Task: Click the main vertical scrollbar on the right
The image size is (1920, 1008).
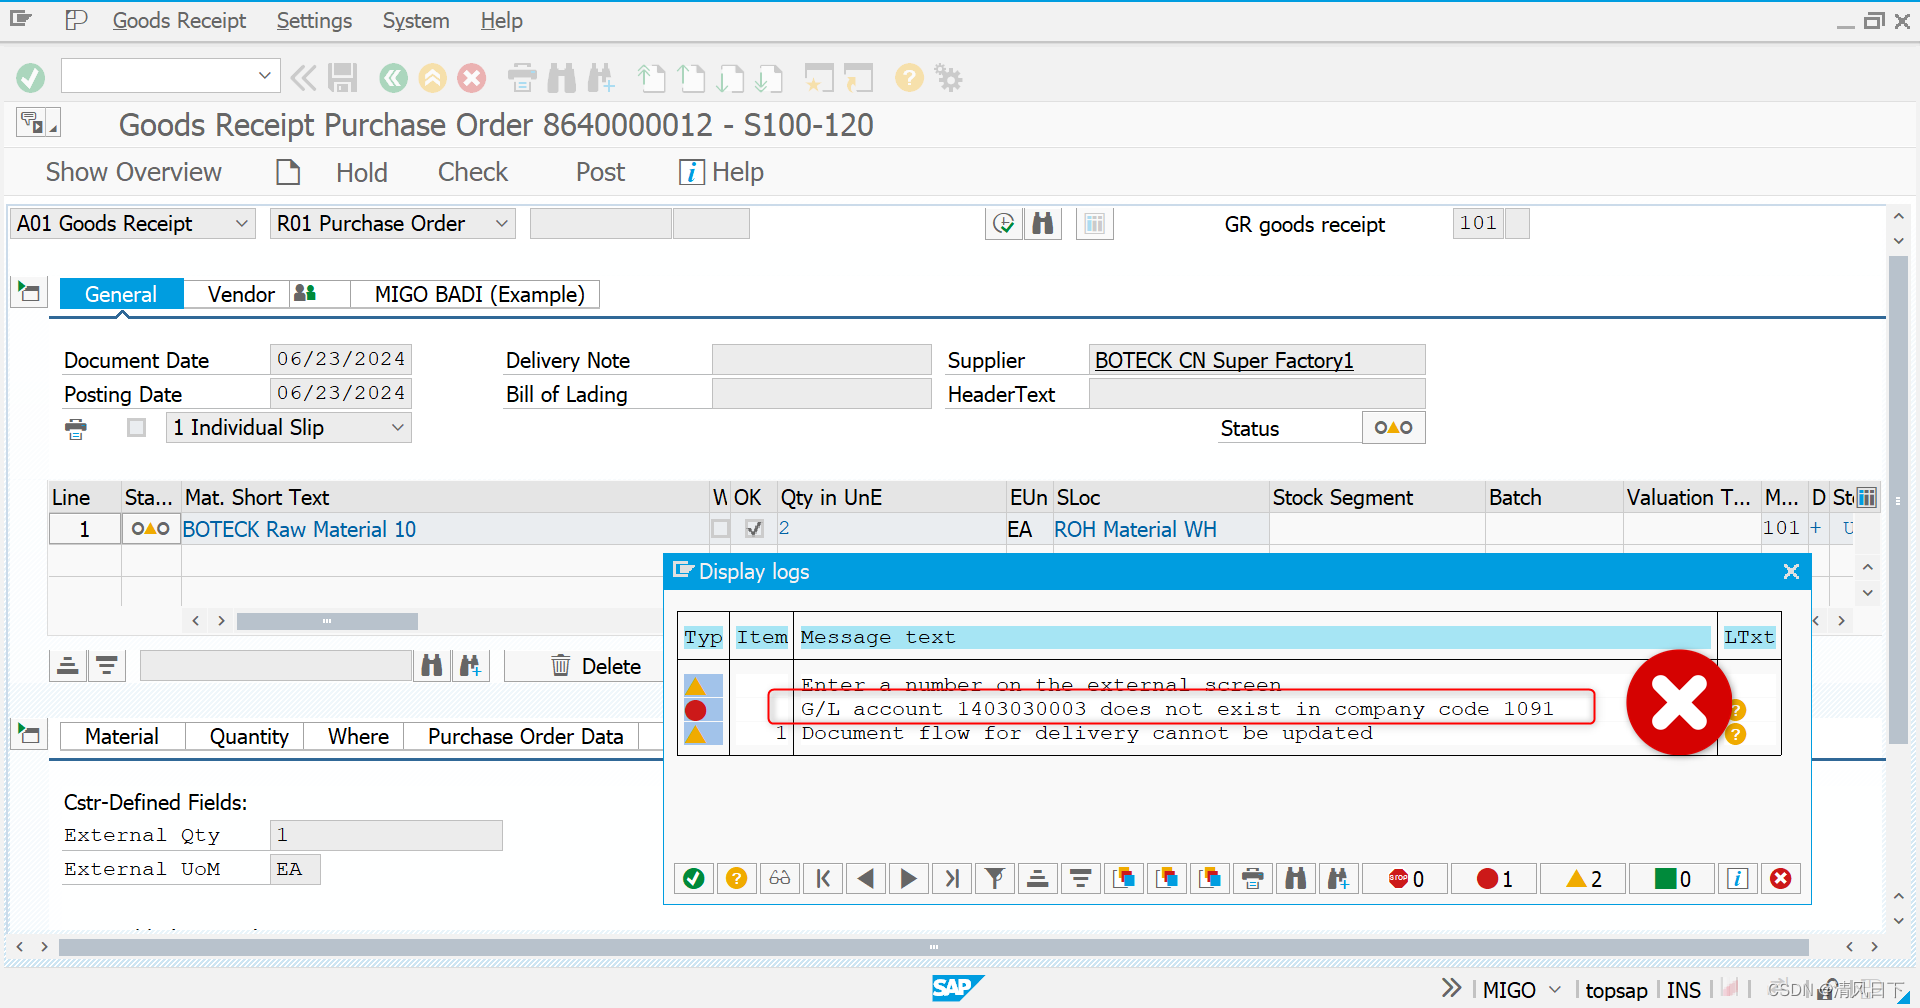Action: click(x=1898, y=500)
